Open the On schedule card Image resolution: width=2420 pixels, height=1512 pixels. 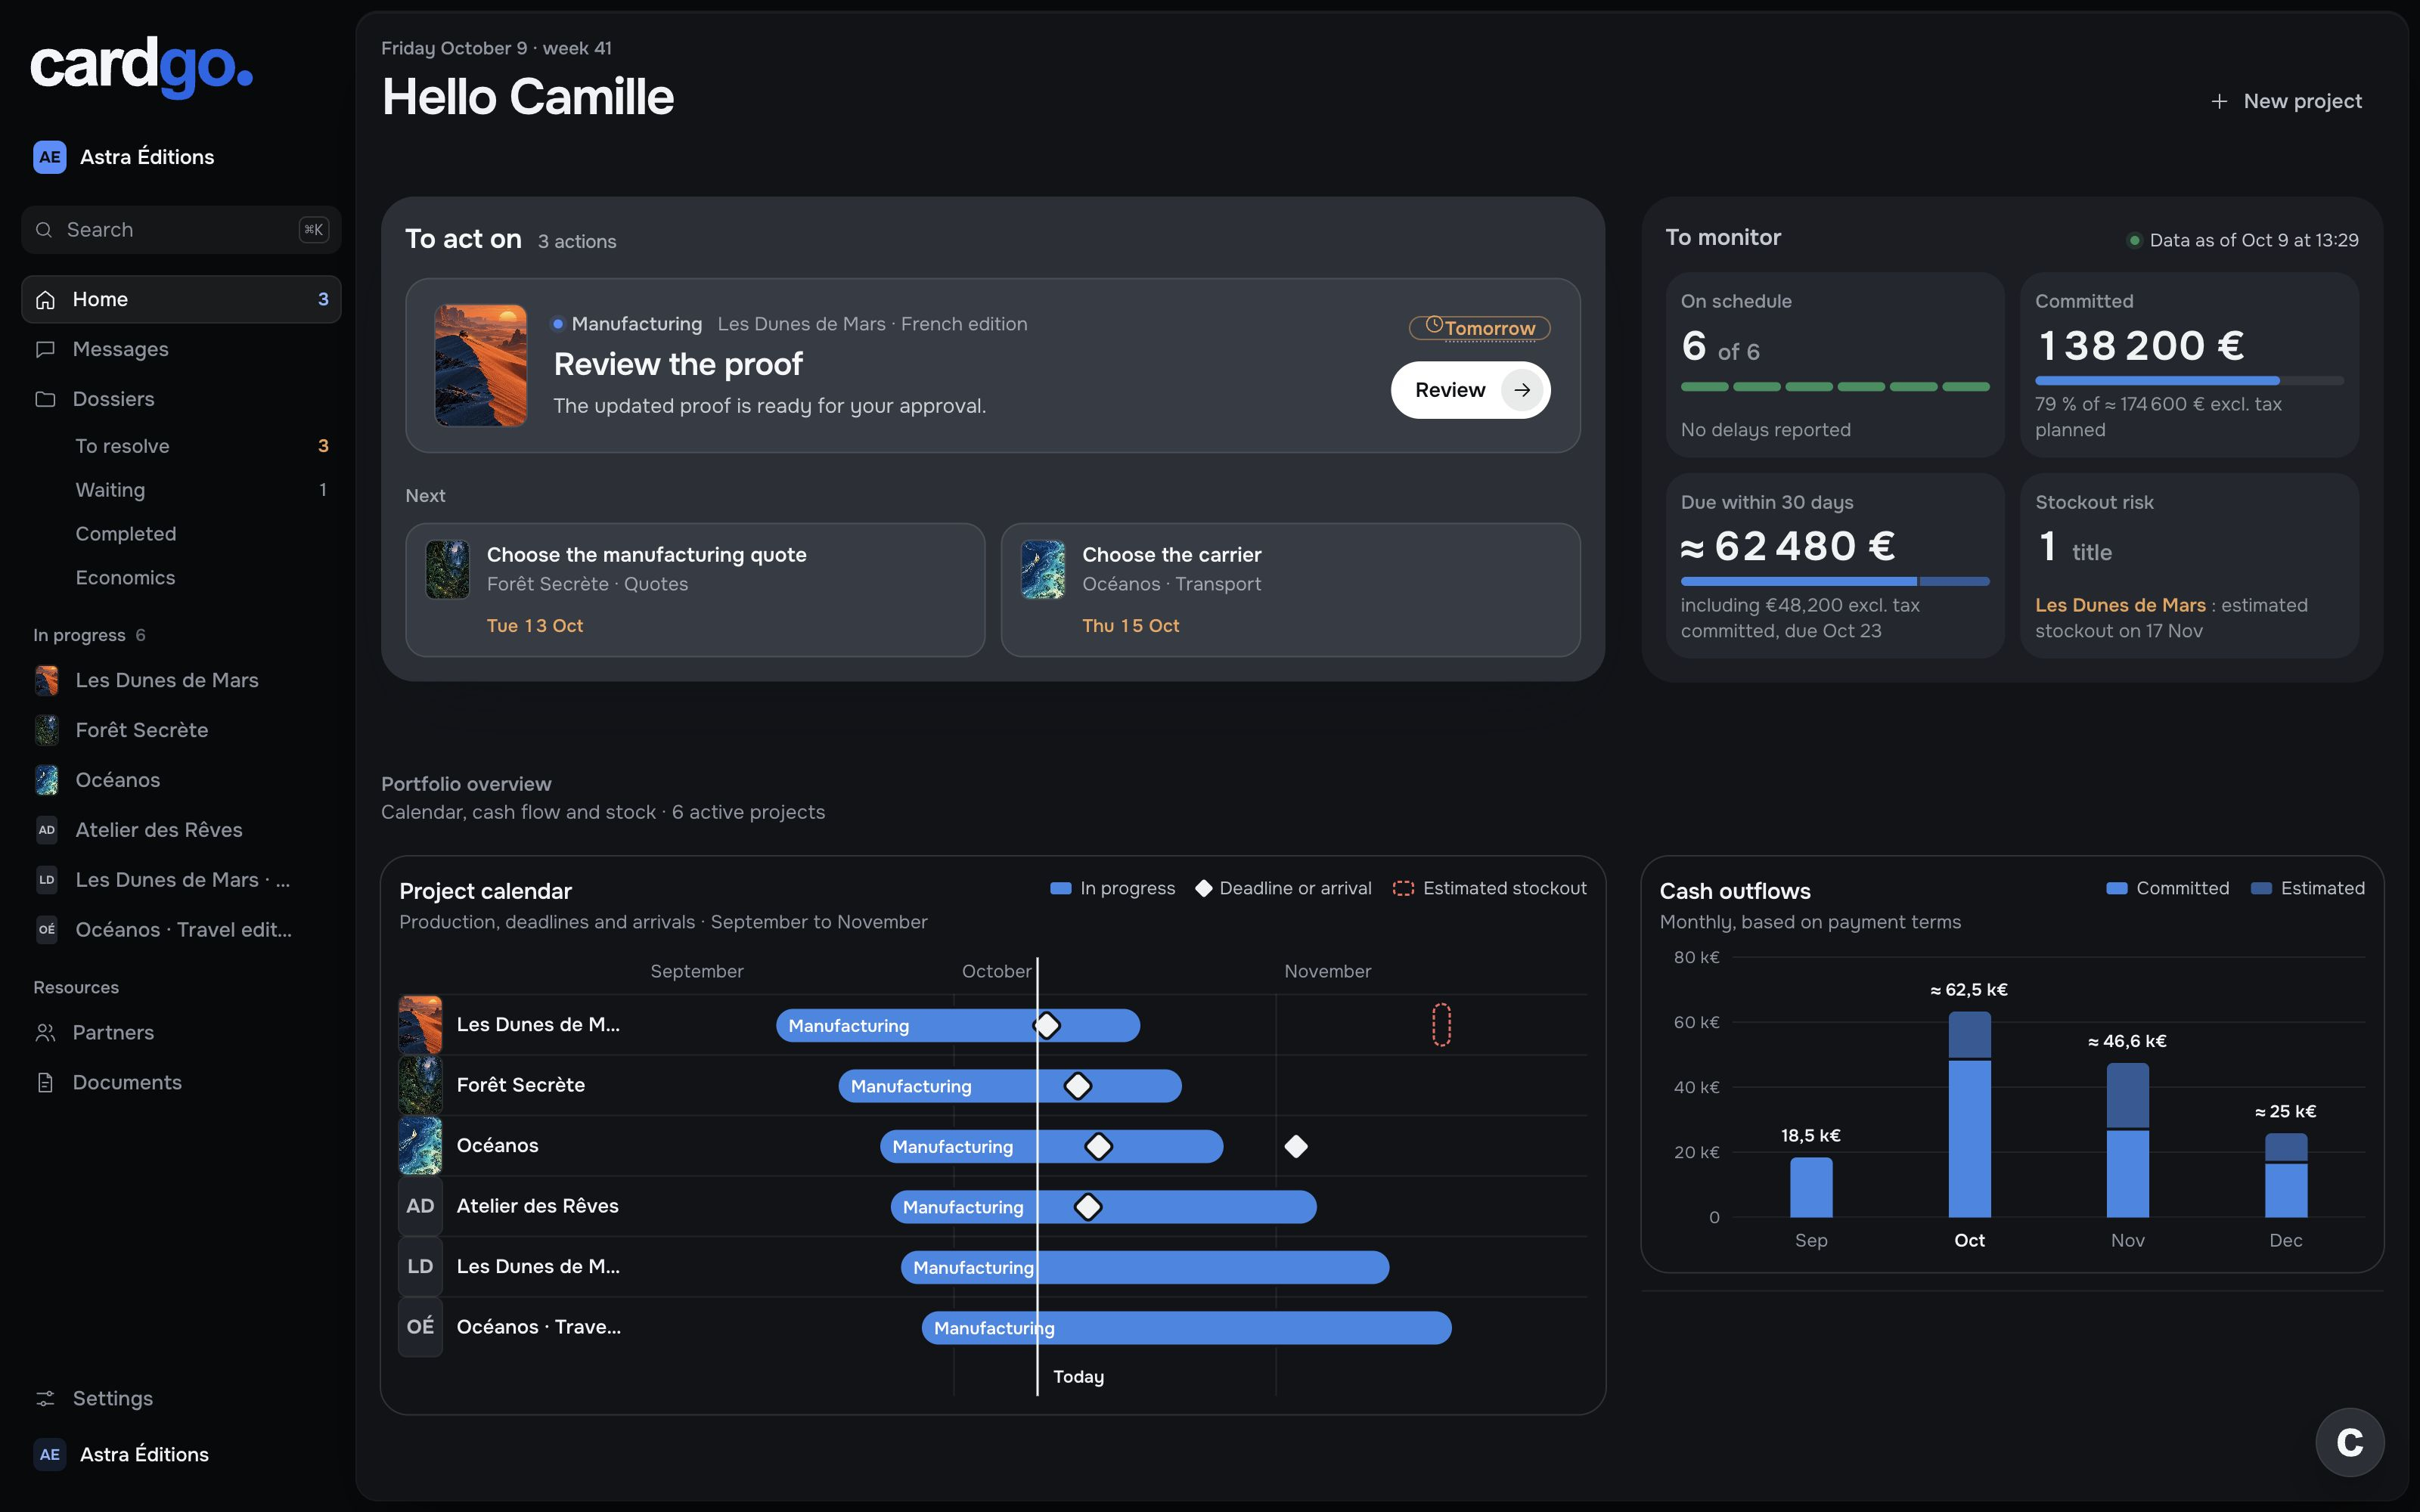(1835, 365)
